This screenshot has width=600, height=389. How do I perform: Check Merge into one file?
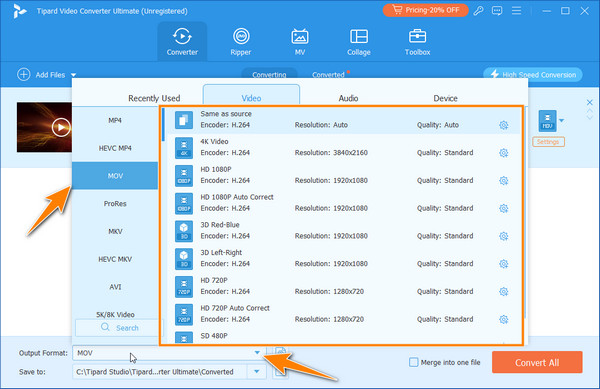coord(414,362)
